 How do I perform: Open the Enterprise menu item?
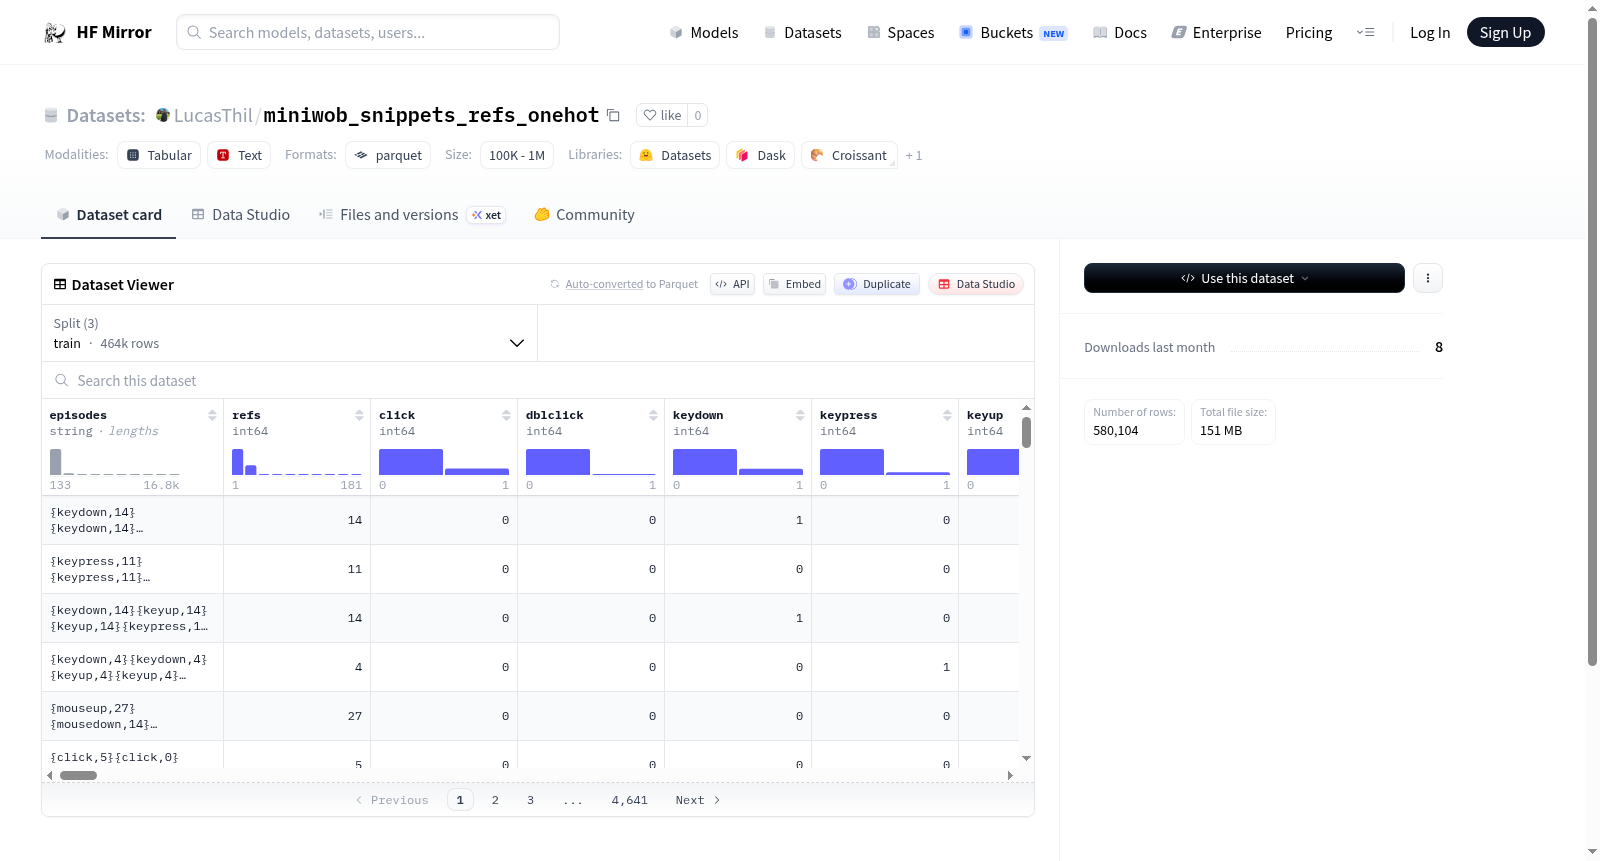coord(1216,33)
